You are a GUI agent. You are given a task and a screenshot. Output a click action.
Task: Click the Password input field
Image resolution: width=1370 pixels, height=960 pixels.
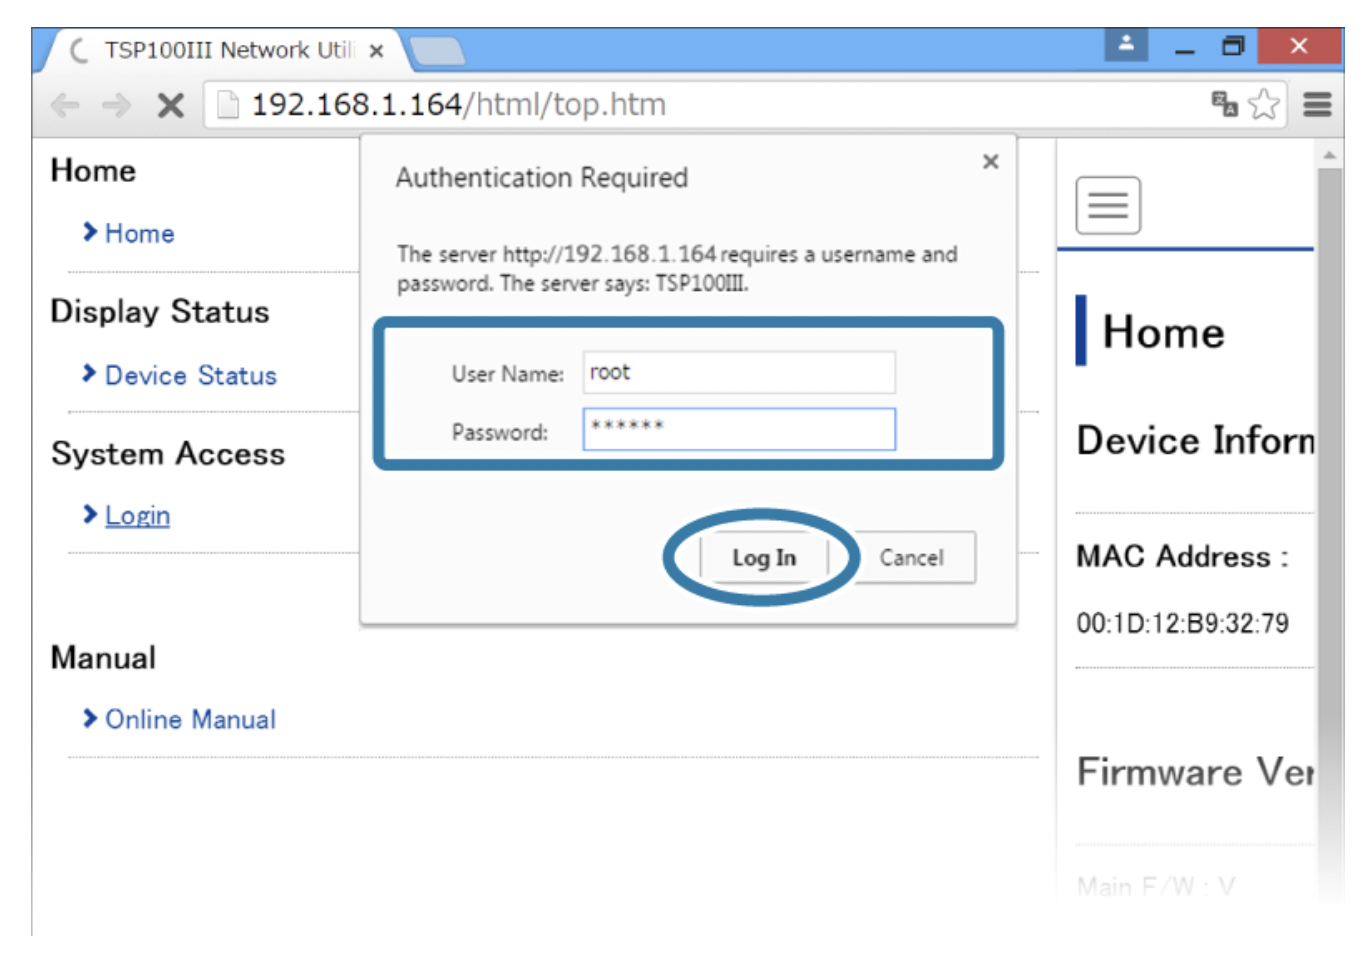click(x=738, y=430)
